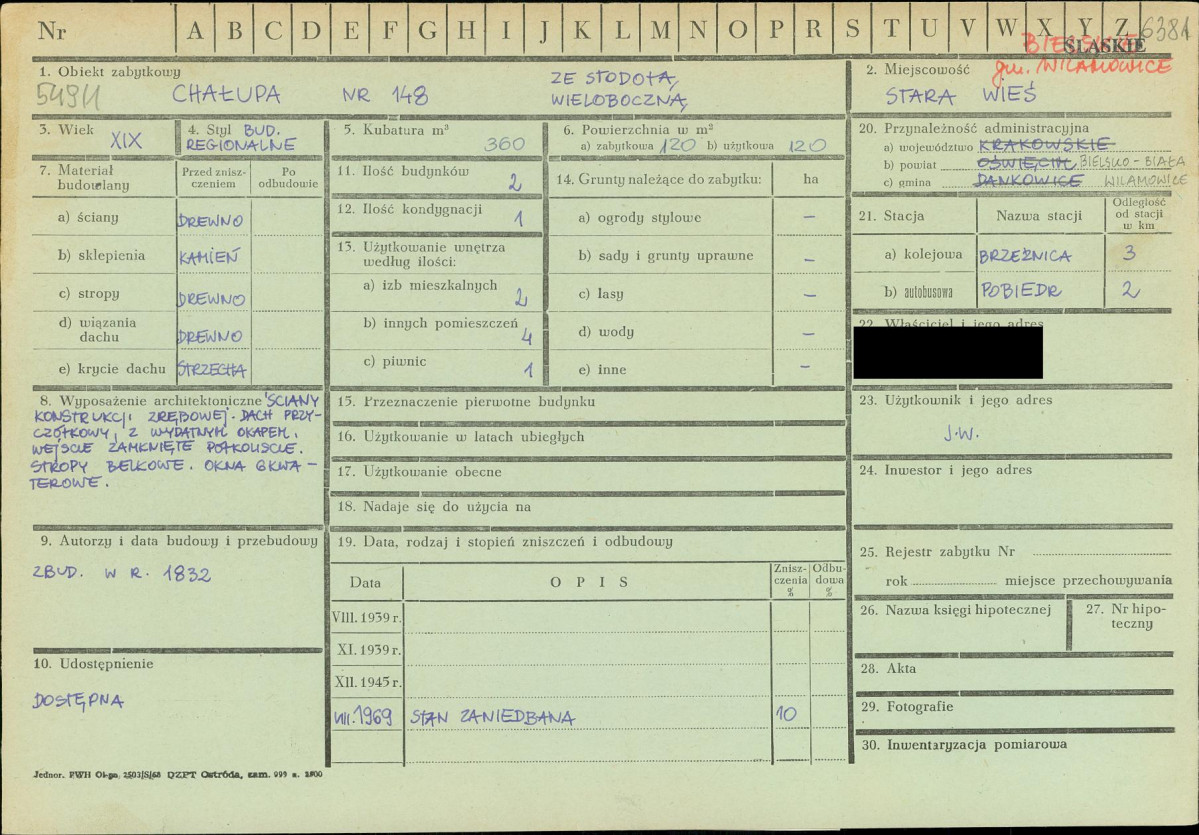
Task: Click the KAMIEŃ vaults material entry
Action: coord(210,257)
